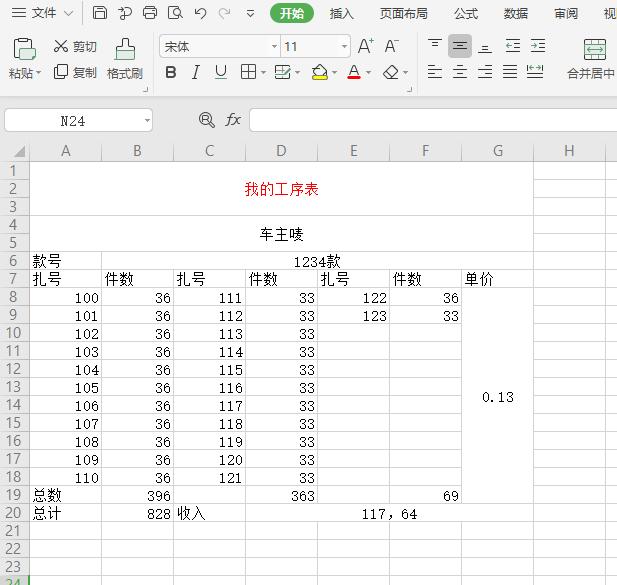Image resolution: width=617 pixels, height=585 pixels.
Task: Click the merged cell 1234款
Action: tap(317, 261)
